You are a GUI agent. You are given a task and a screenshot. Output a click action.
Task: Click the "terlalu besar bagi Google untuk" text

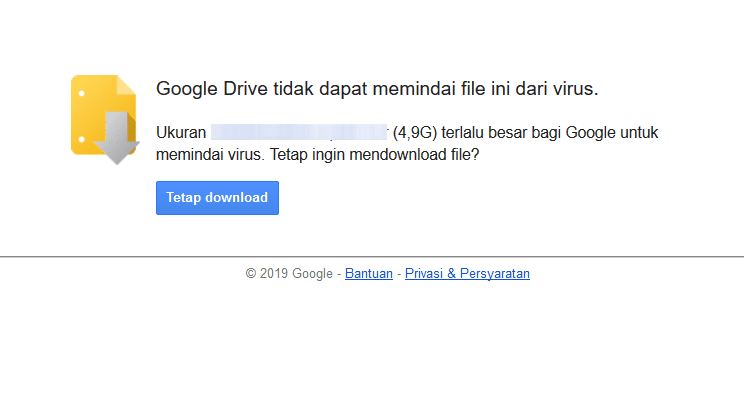[x=550, y=132]
